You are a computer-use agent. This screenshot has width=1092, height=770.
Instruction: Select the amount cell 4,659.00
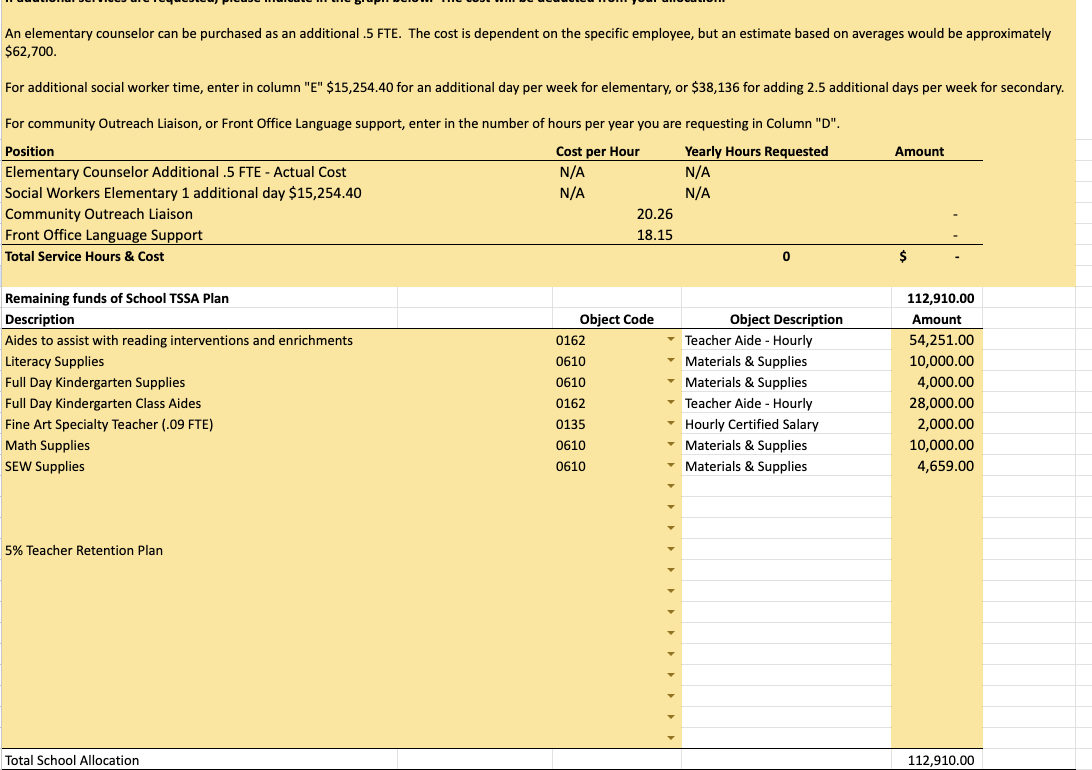[937, 465]
